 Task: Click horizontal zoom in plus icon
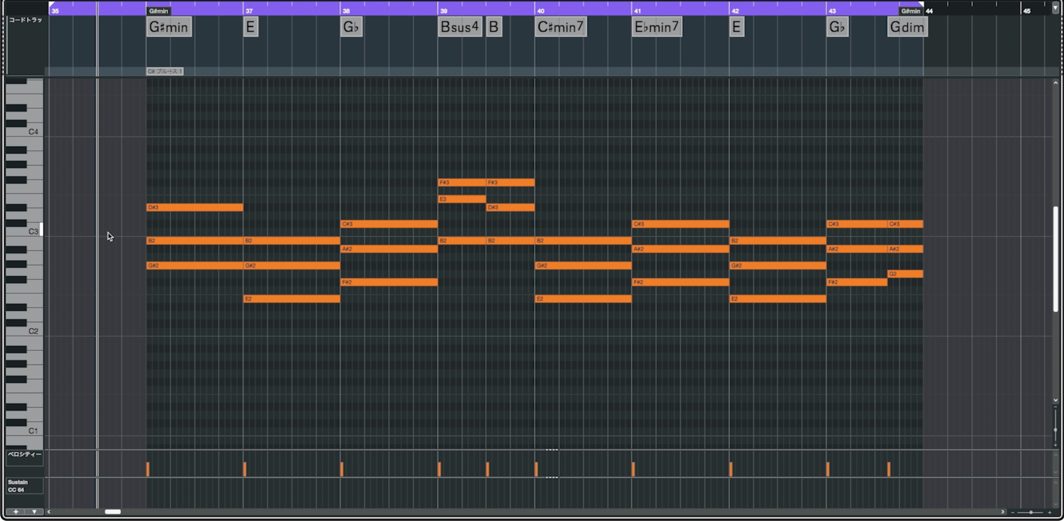[1050, 512]
